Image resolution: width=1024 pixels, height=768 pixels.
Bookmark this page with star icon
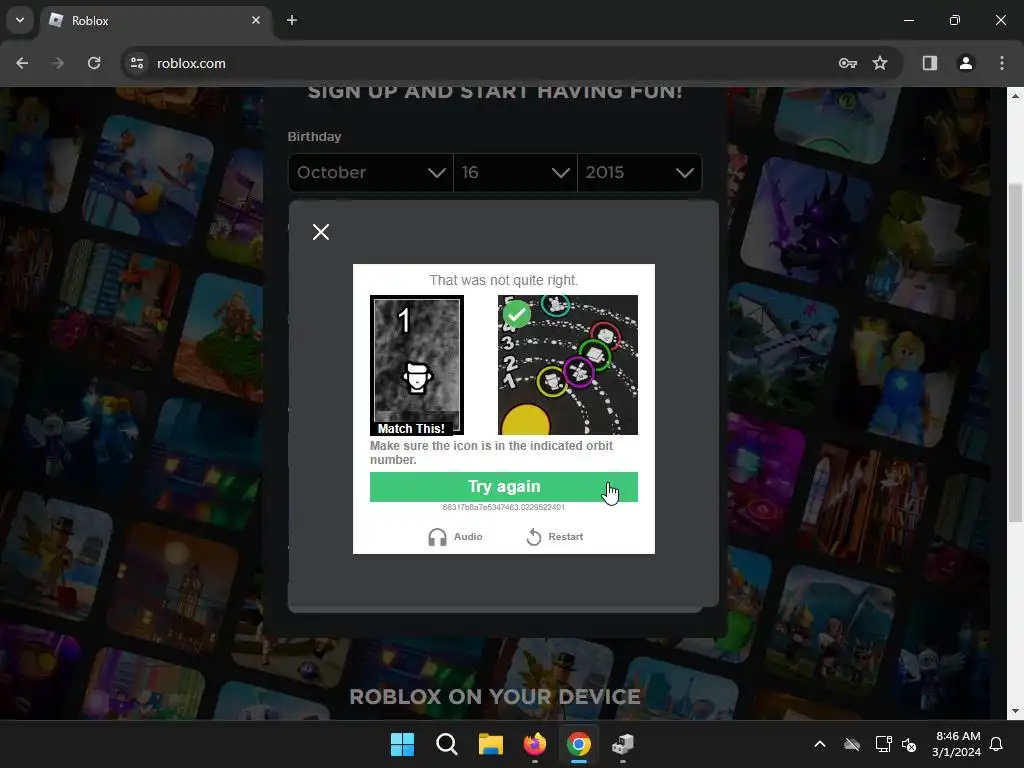pos(880,63)
